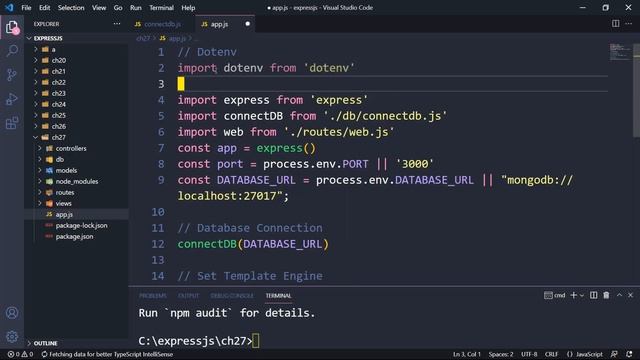Open the Extensions view
The image size is (640, 360).
[12, 123]
